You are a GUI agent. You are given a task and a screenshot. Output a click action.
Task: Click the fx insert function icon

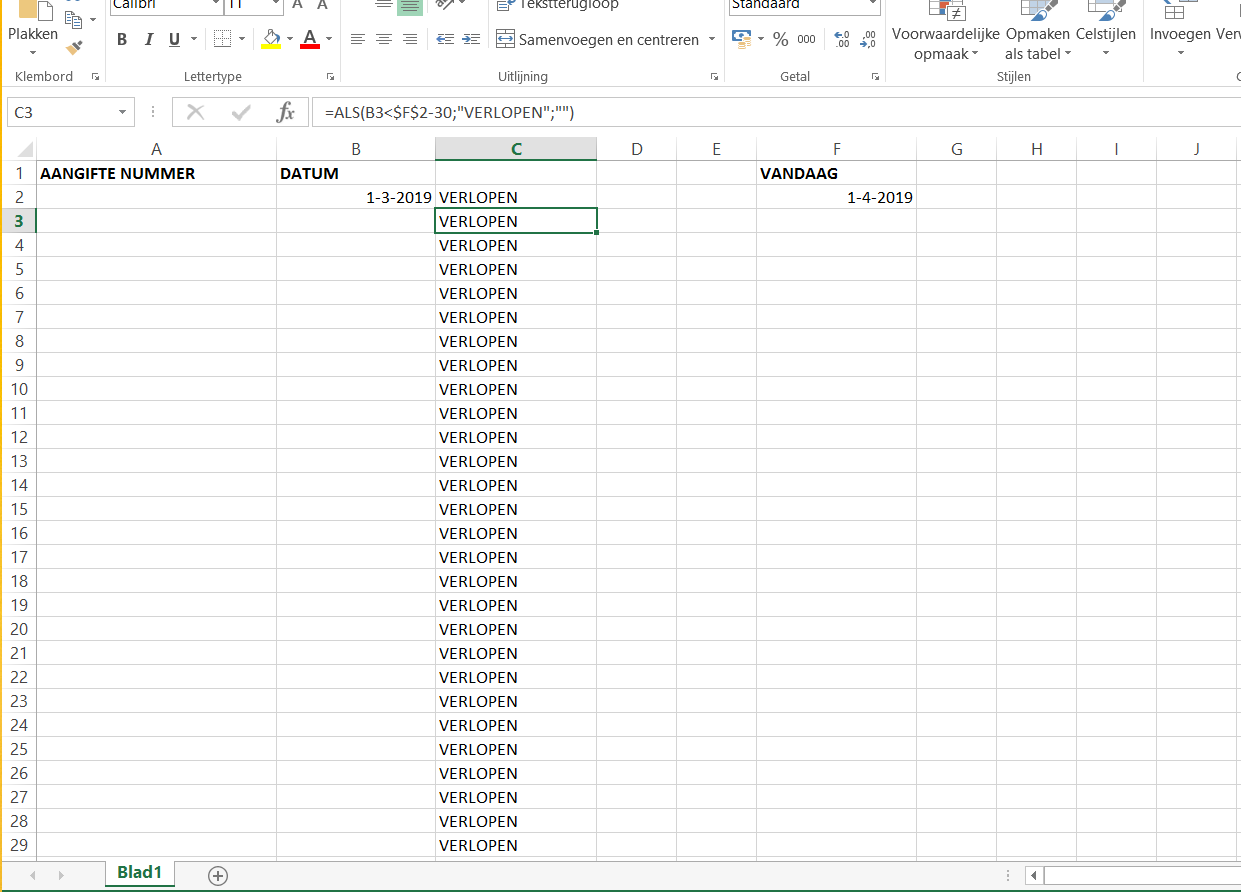pos(286,112)
